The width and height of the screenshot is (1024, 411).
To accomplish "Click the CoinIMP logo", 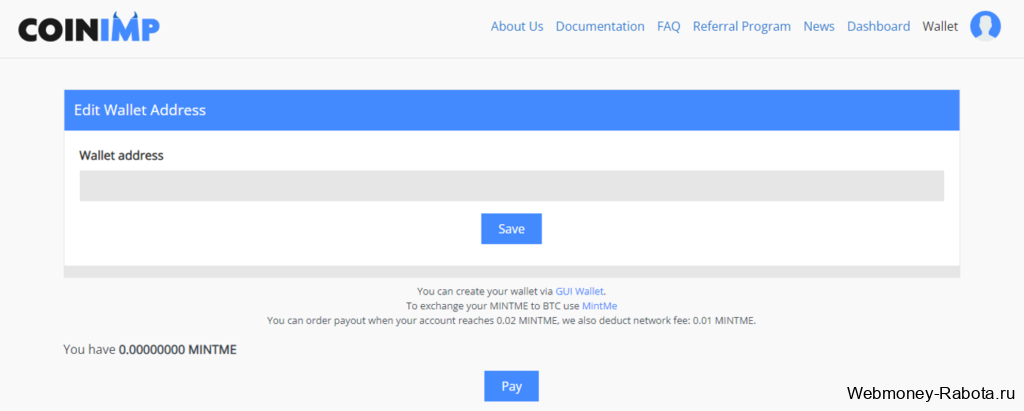I will coord(89,27).
